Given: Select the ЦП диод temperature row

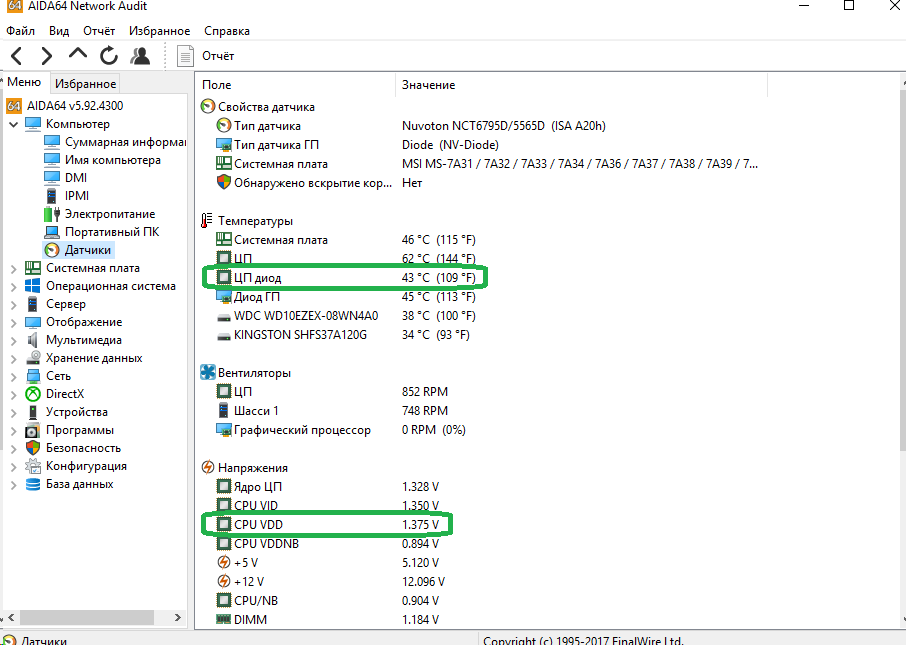Looking at the screenshot, I should [x=346, y=278].
